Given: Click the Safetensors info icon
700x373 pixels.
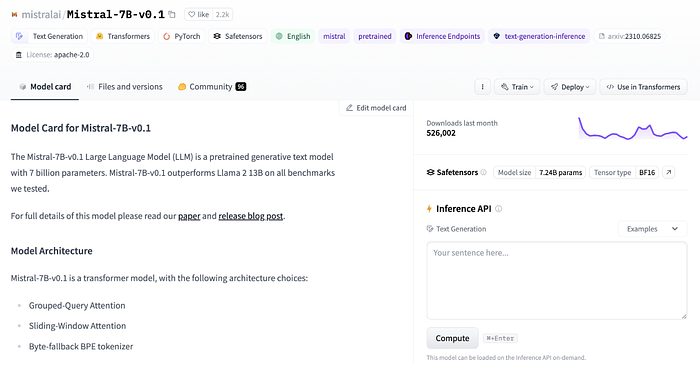Looking at the screenshot, I should (x=483, y=172).
